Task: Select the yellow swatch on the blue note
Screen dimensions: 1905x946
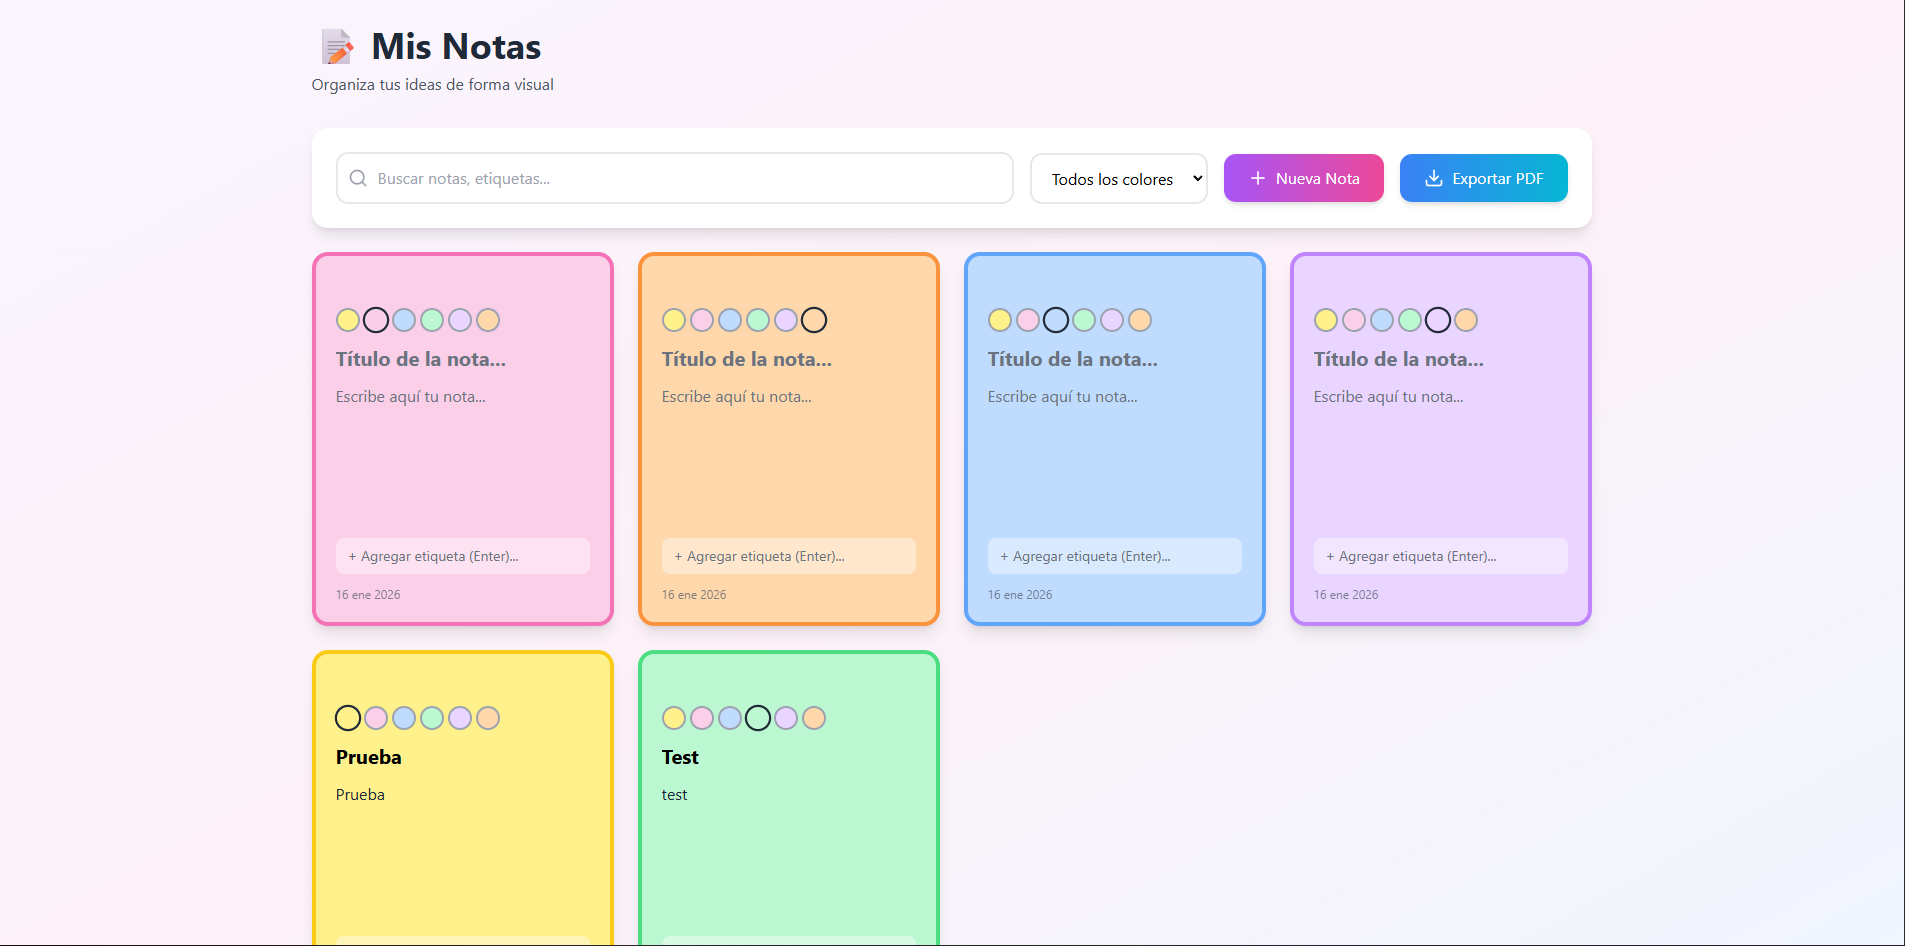Action: pos(1000,320)
